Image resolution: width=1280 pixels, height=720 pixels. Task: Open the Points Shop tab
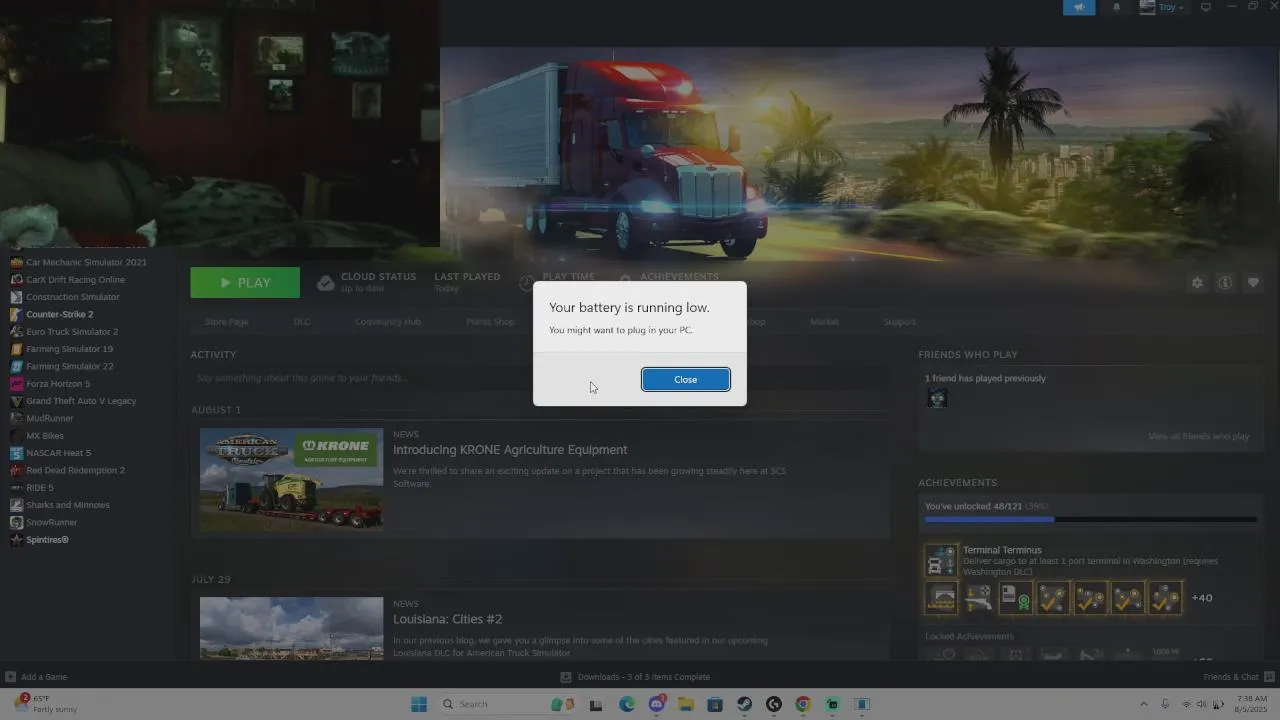[490, 322]
